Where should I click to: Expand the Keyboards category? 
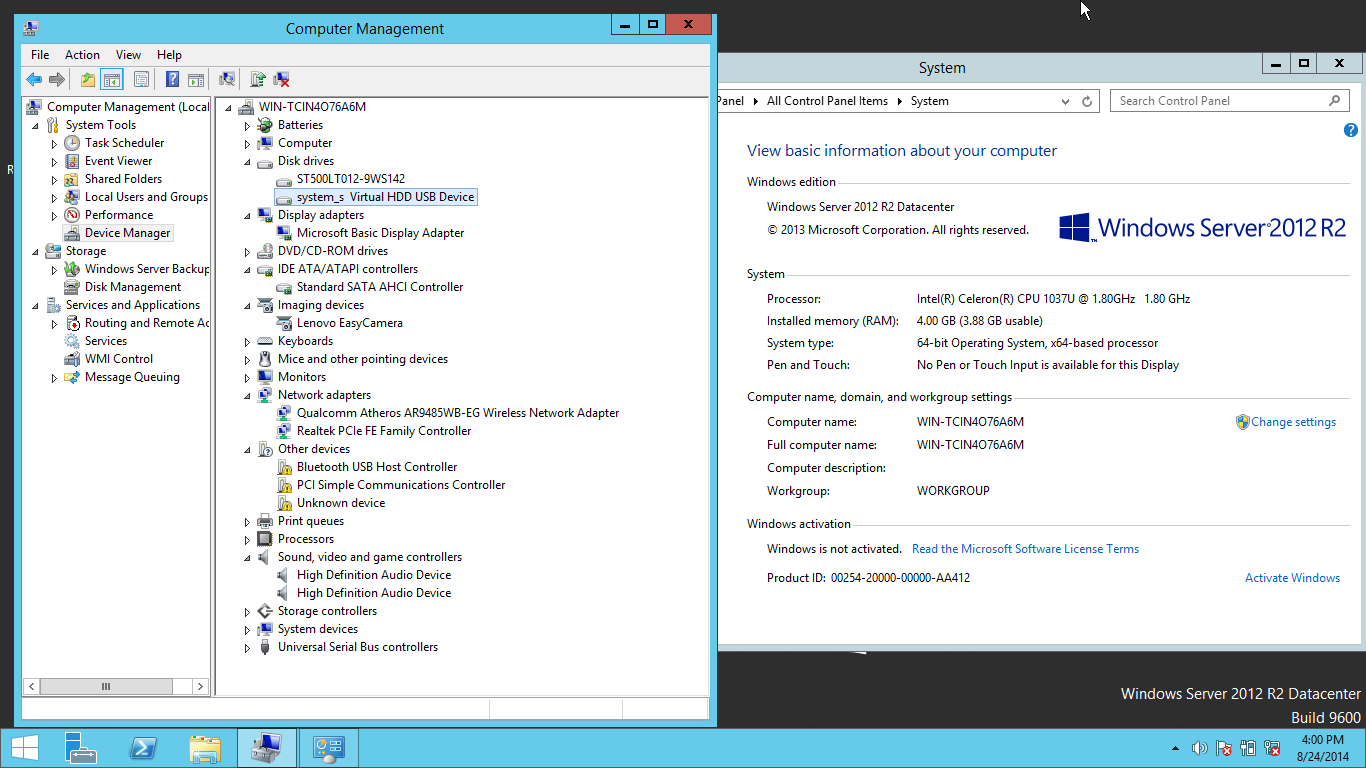click(248, 342)
